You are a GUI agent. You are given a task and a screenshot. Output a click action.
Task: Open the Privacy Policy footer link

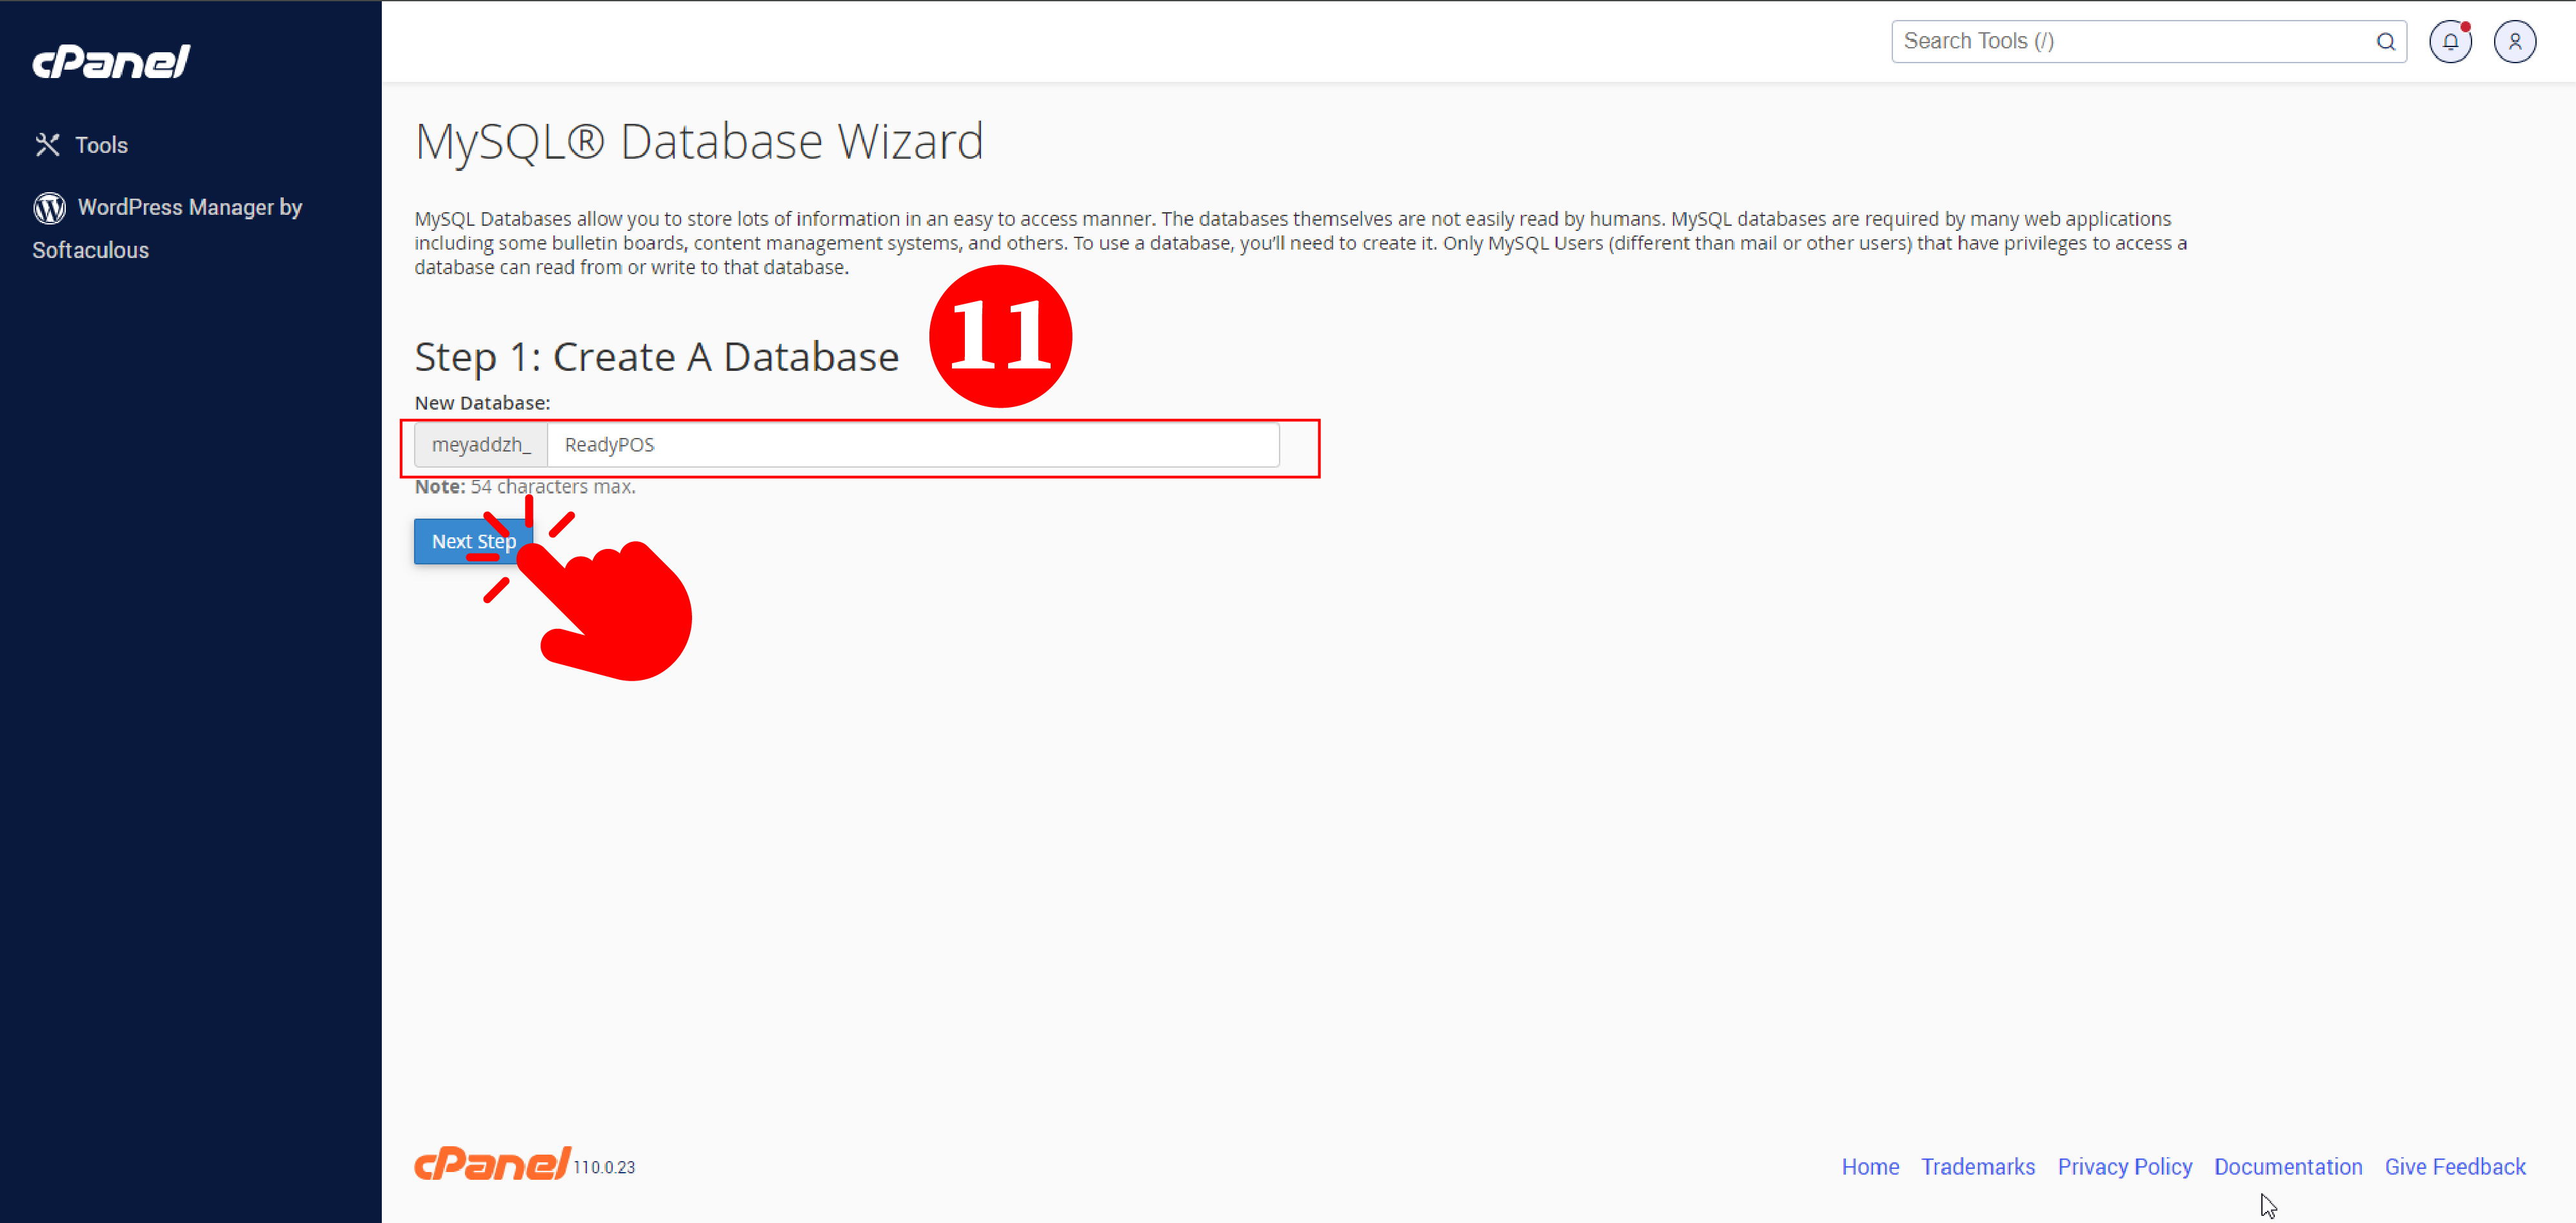(x=2125, y=1167)
